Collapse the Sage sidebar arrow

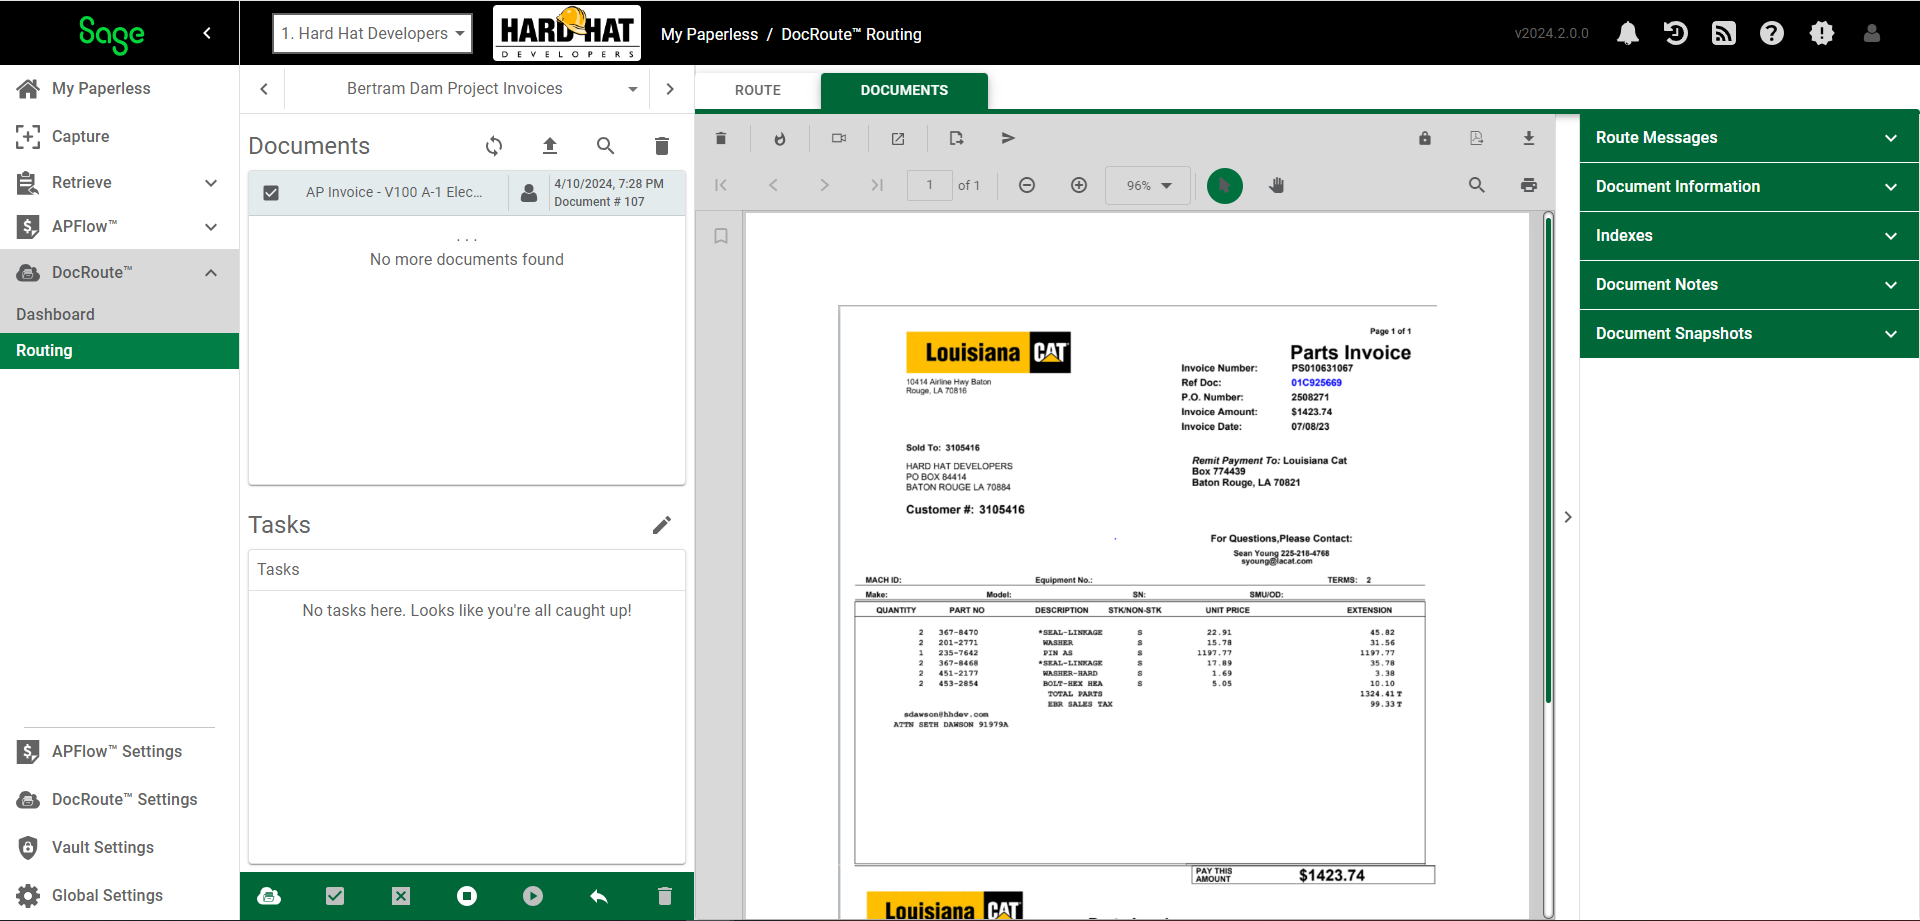[207, 33]
